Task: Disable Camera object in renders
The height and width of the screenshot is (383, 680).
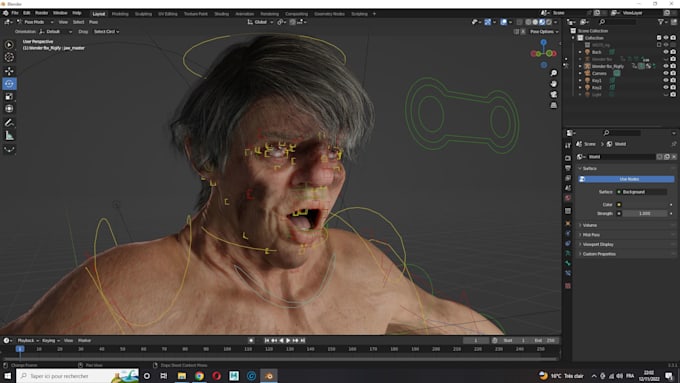Action: 673,73
